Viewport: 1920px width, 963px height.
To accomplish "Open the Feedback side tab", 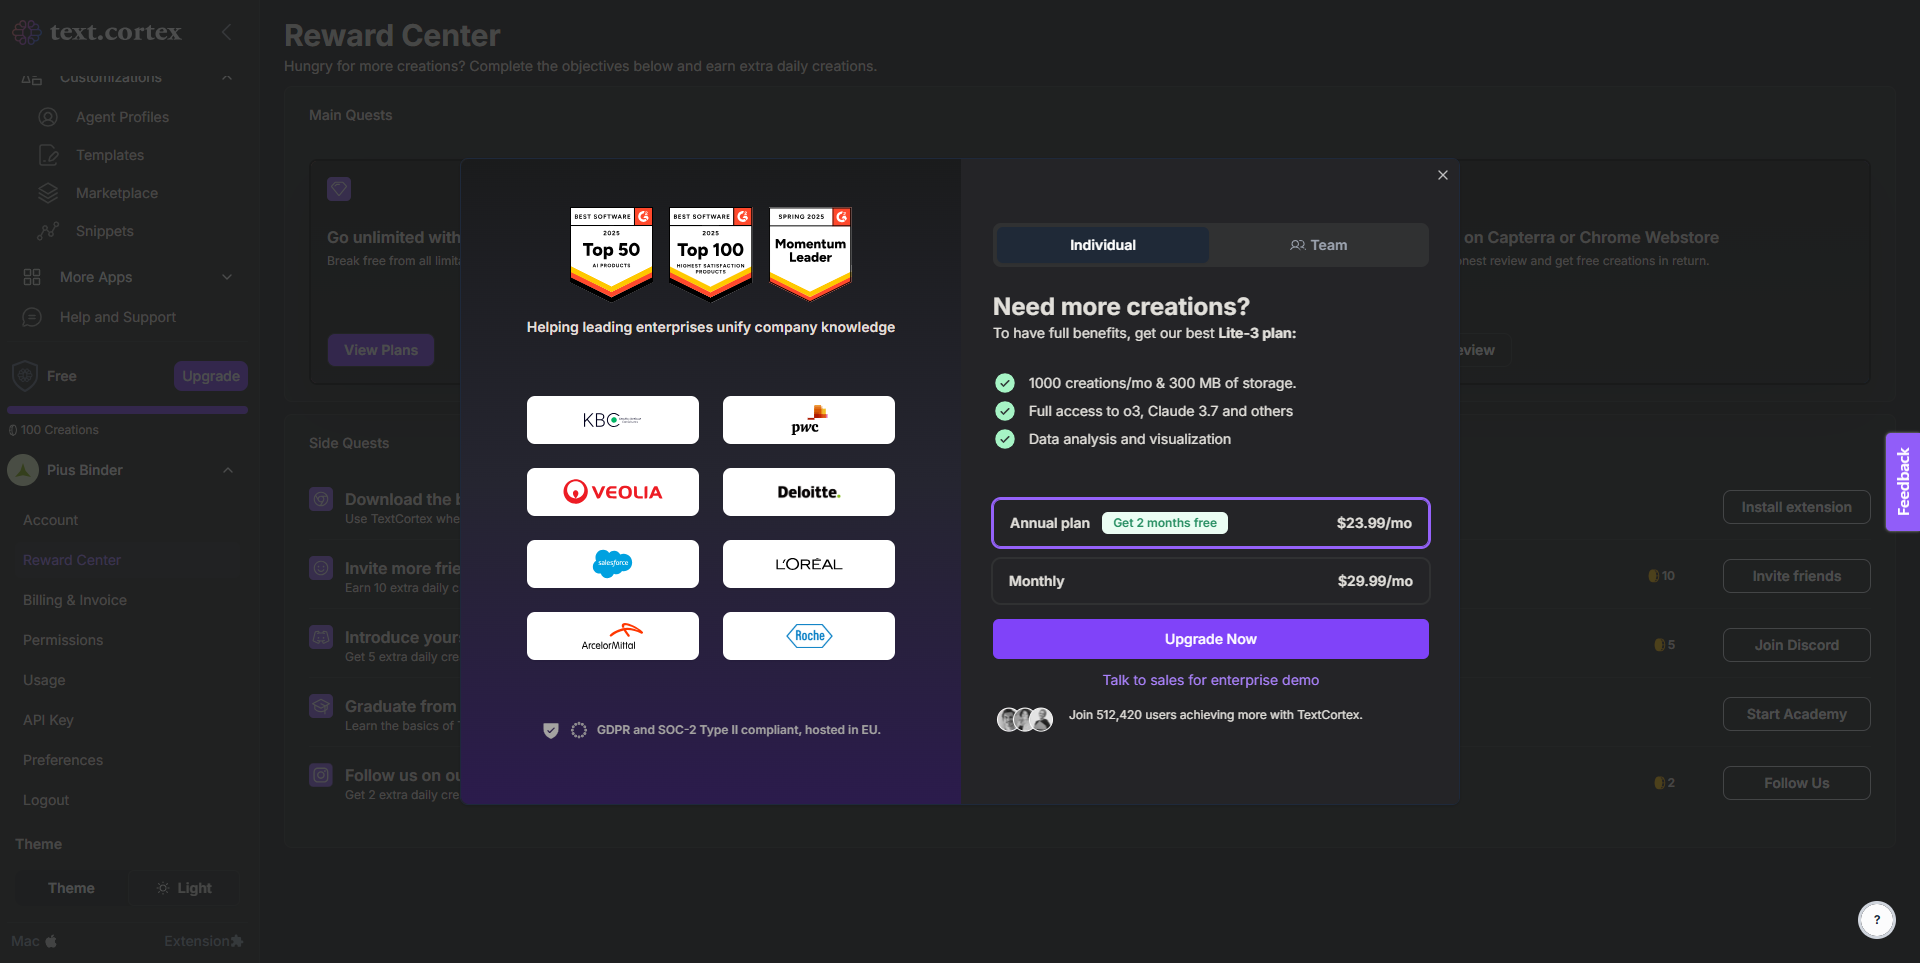I will (1902, 482).
